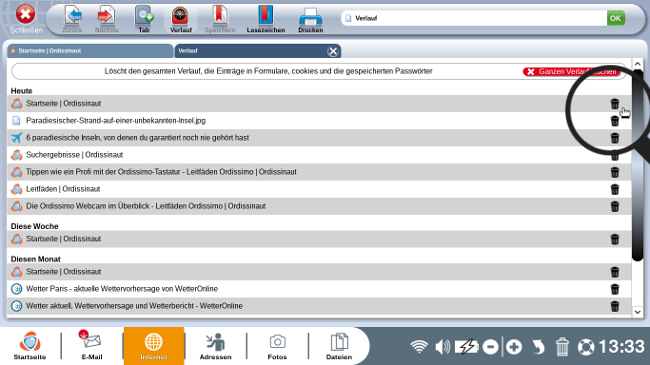Close the Verlauf tab
Image resolution: width=650 pixels, height=365 pixels.
click(x=332, y=51)
